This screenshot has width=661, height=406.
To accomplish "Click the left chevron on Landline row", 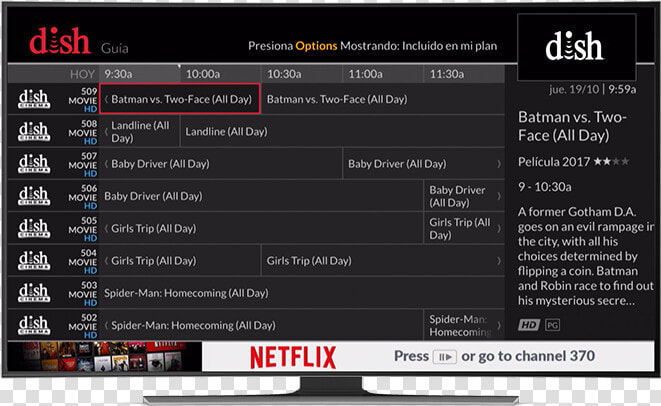I will click(106, 132).
